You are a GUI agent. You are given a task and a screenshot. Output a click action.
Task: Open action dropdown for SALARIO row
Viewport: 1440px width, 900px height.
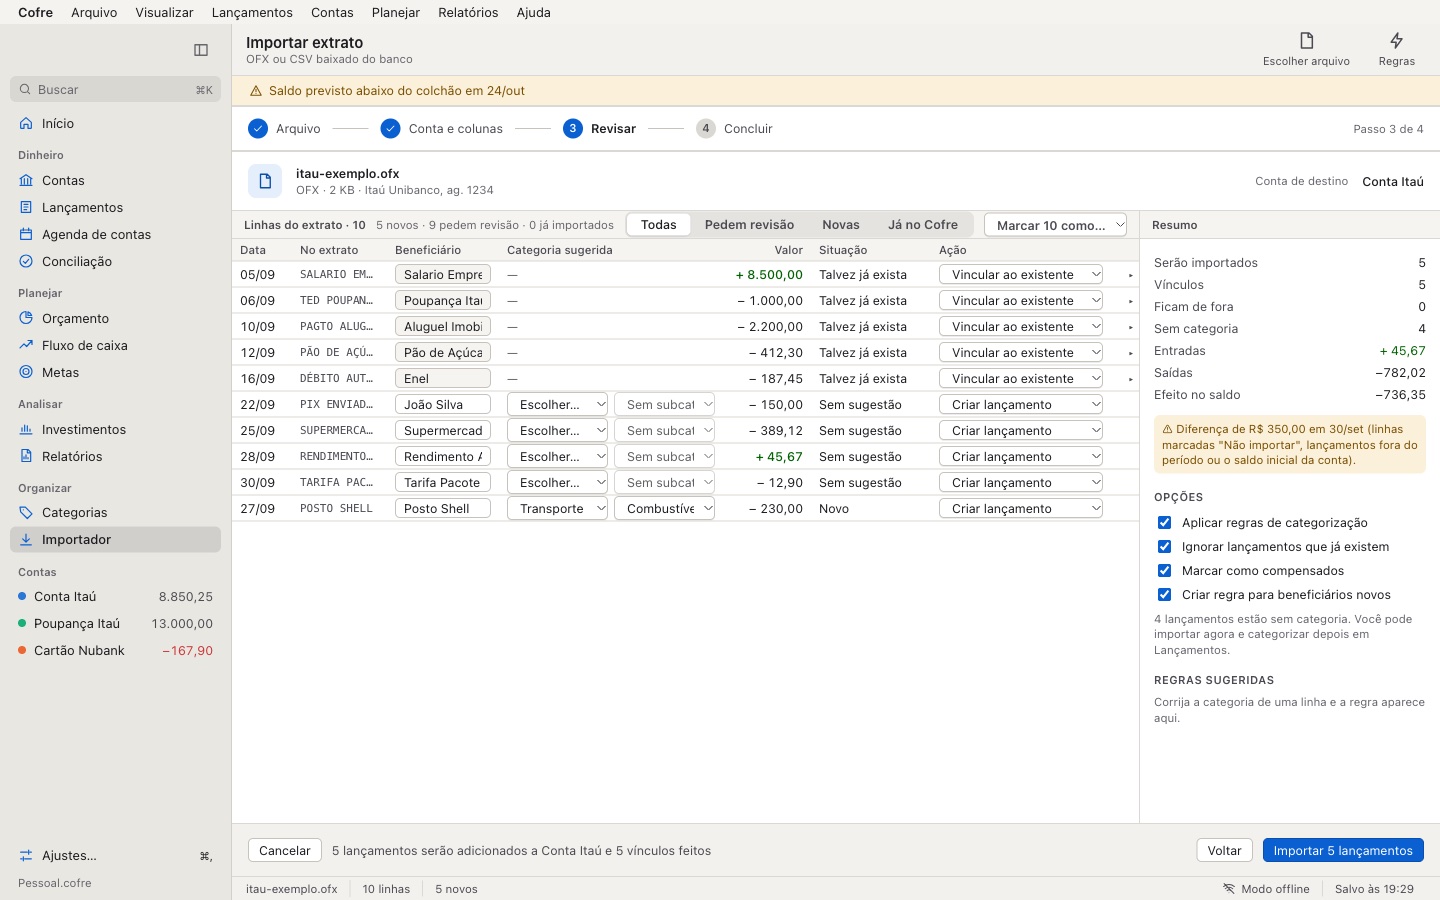pos(1021,275)
